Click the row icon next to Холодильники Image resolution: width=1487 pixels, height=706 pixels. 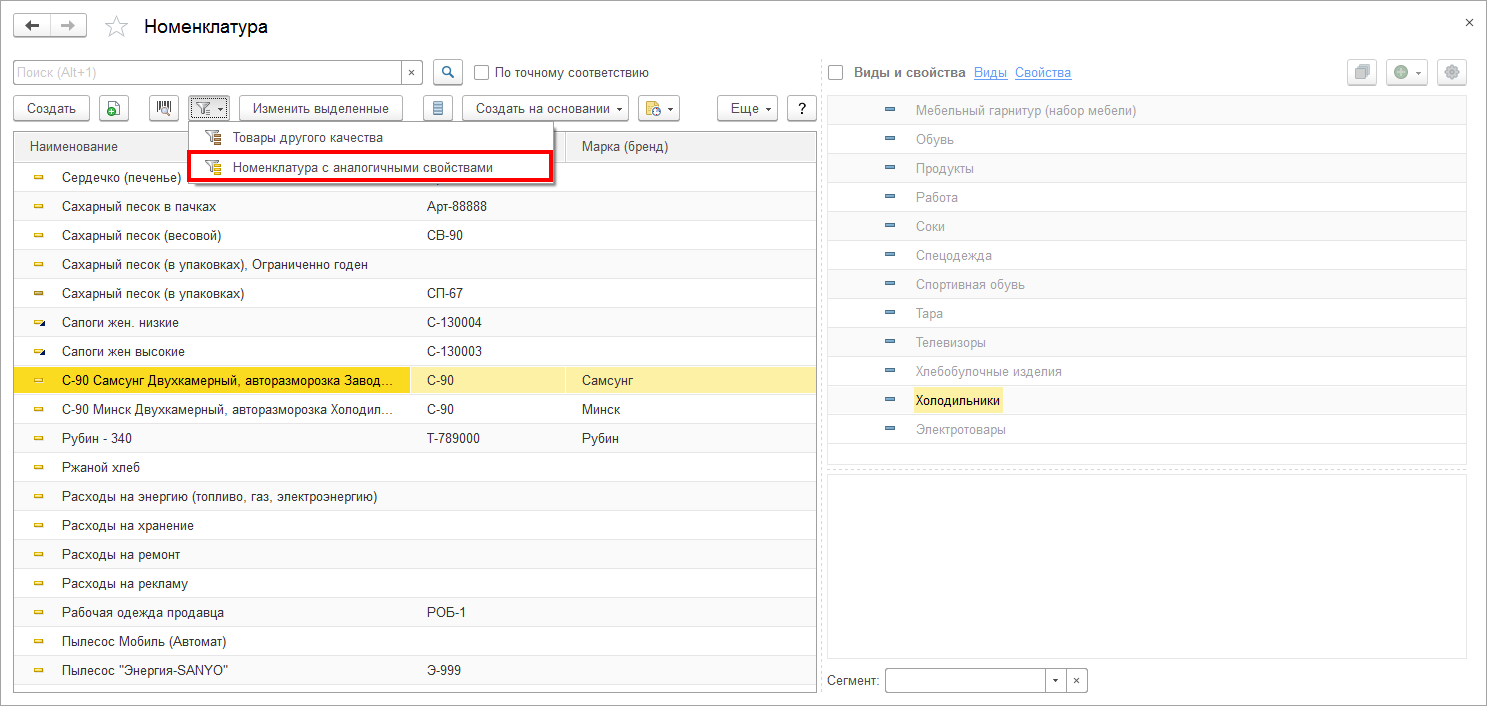point(890,400)
